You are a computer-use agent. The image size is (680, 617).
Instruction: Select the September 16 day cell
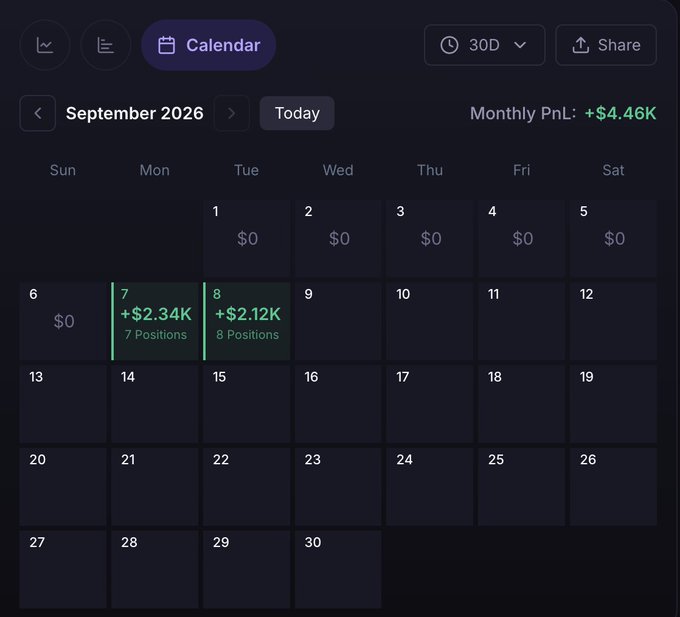click(338, 404)
